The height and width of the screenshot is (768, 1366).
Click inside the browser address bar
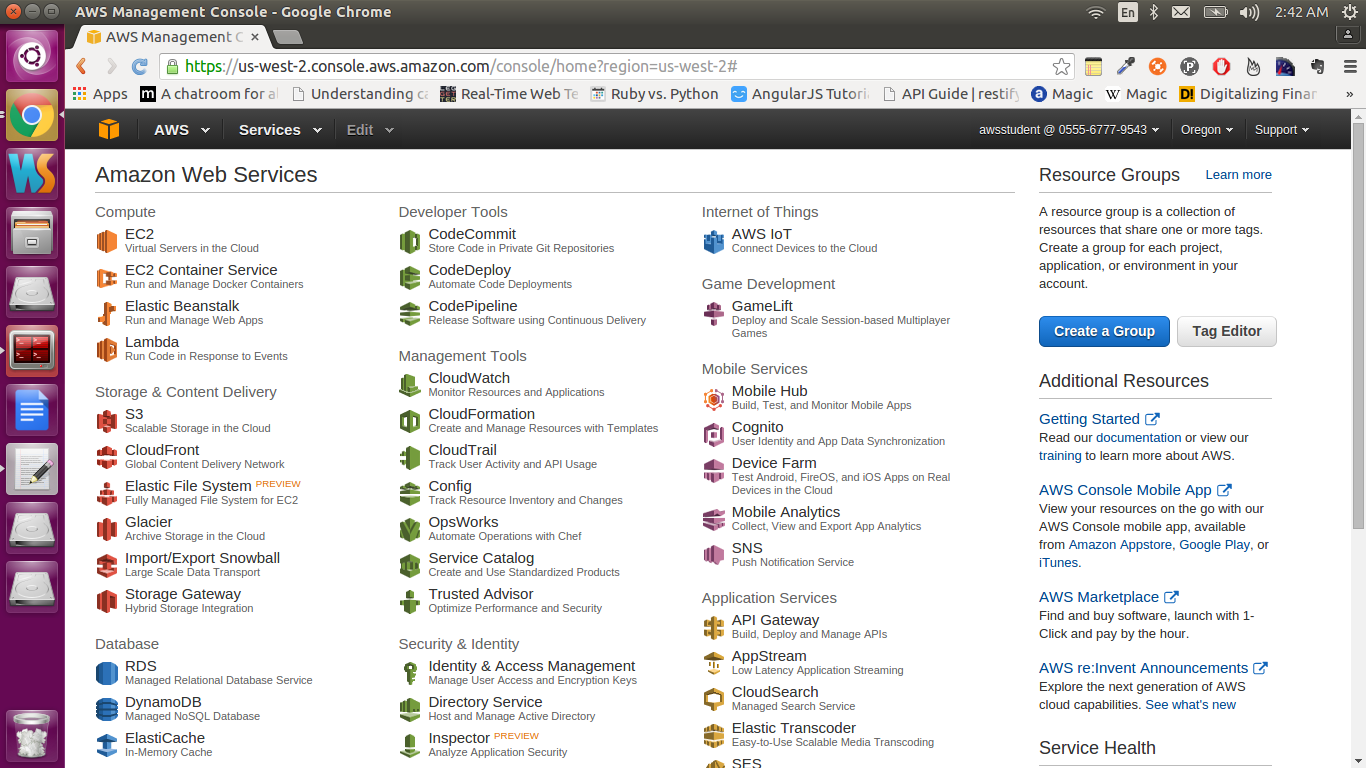(x=600, y=65)
